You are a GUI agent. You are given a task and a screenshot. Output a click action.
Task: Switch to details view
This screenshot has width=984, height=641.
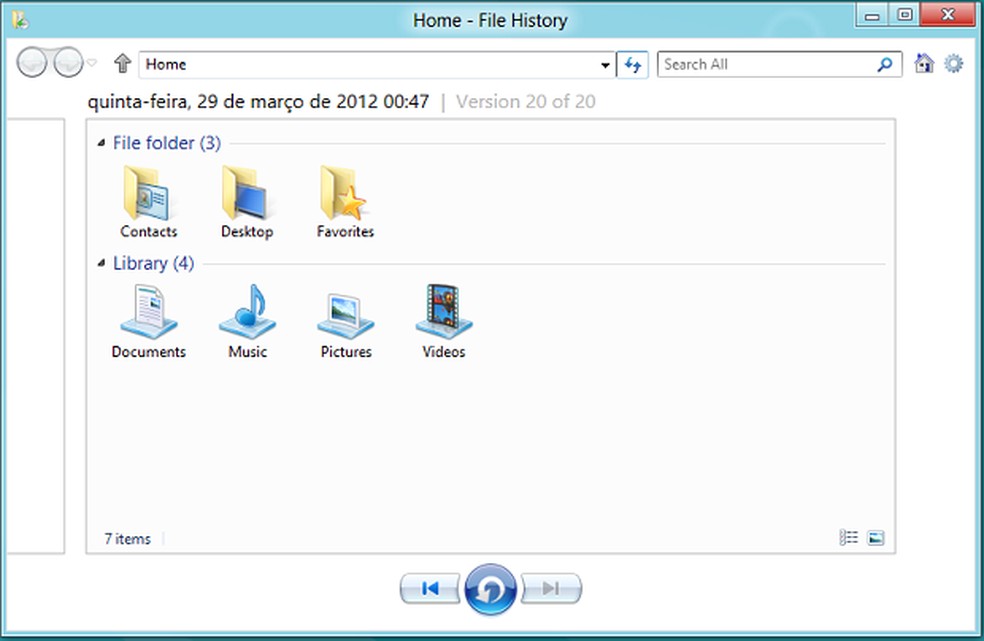pyautogui.click(x=848, y=537)
